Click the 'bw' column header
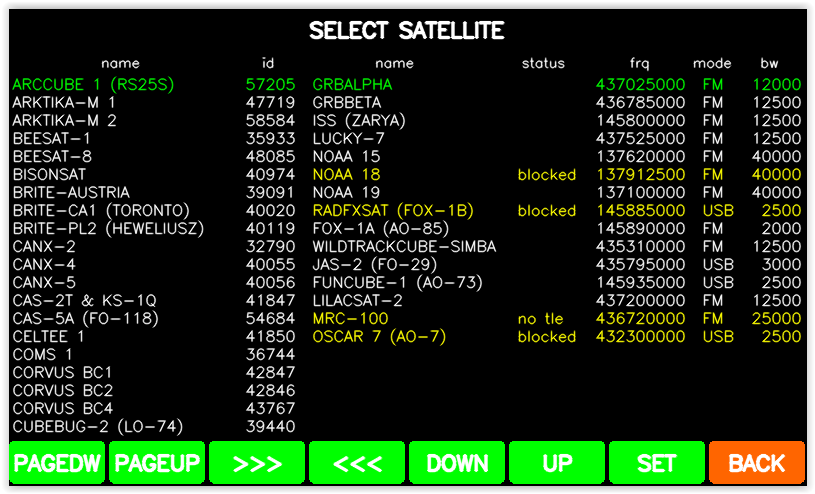The height and width of the screenshot is (494, 815). click(769, 63)
